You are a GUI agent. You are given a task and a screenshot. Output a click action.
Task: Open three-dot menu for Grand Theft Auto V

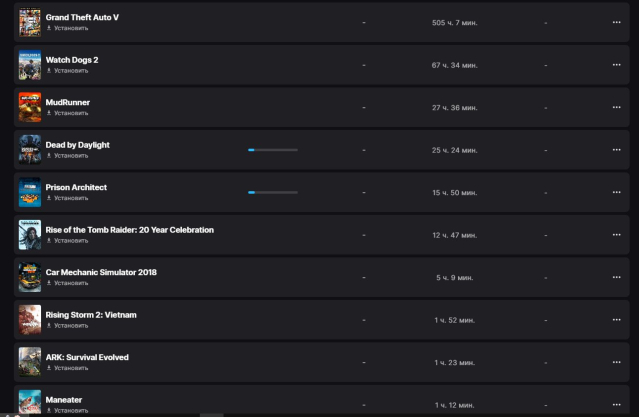[616, 22]
